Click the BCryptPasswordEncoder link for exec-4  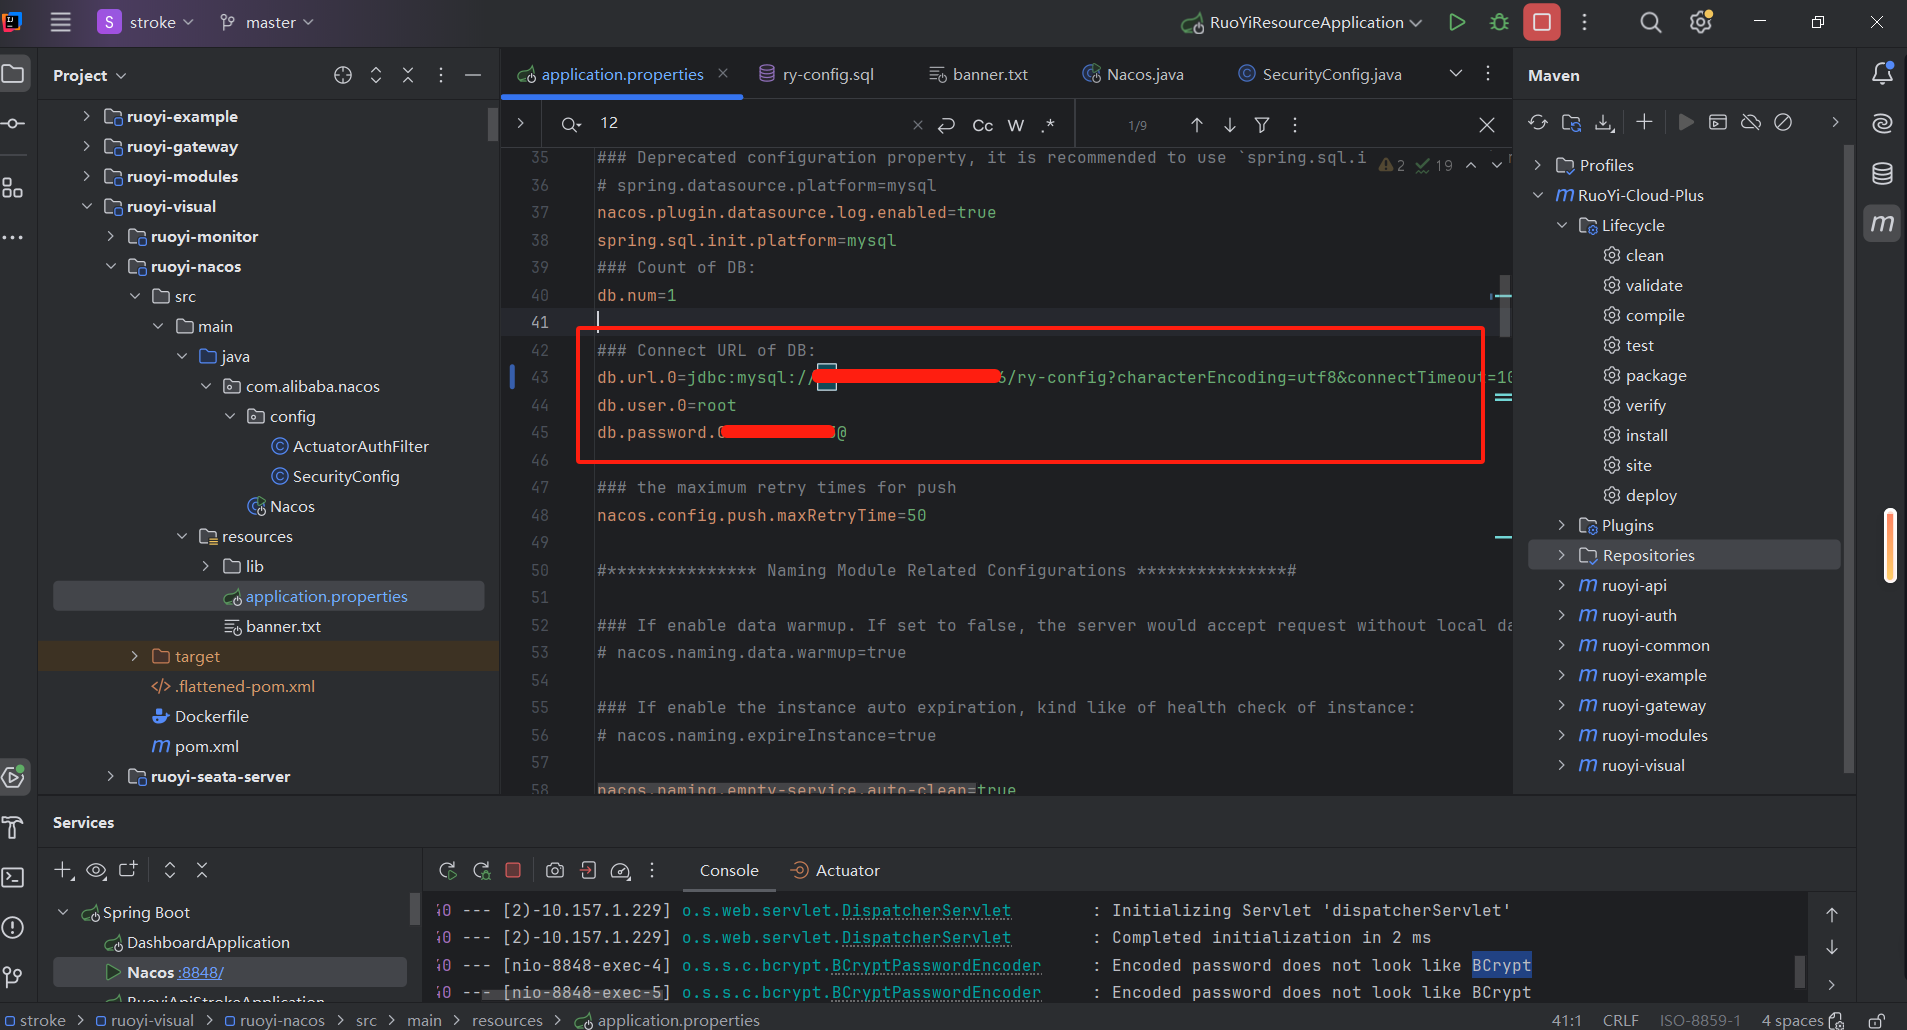(x=936, y=965)
